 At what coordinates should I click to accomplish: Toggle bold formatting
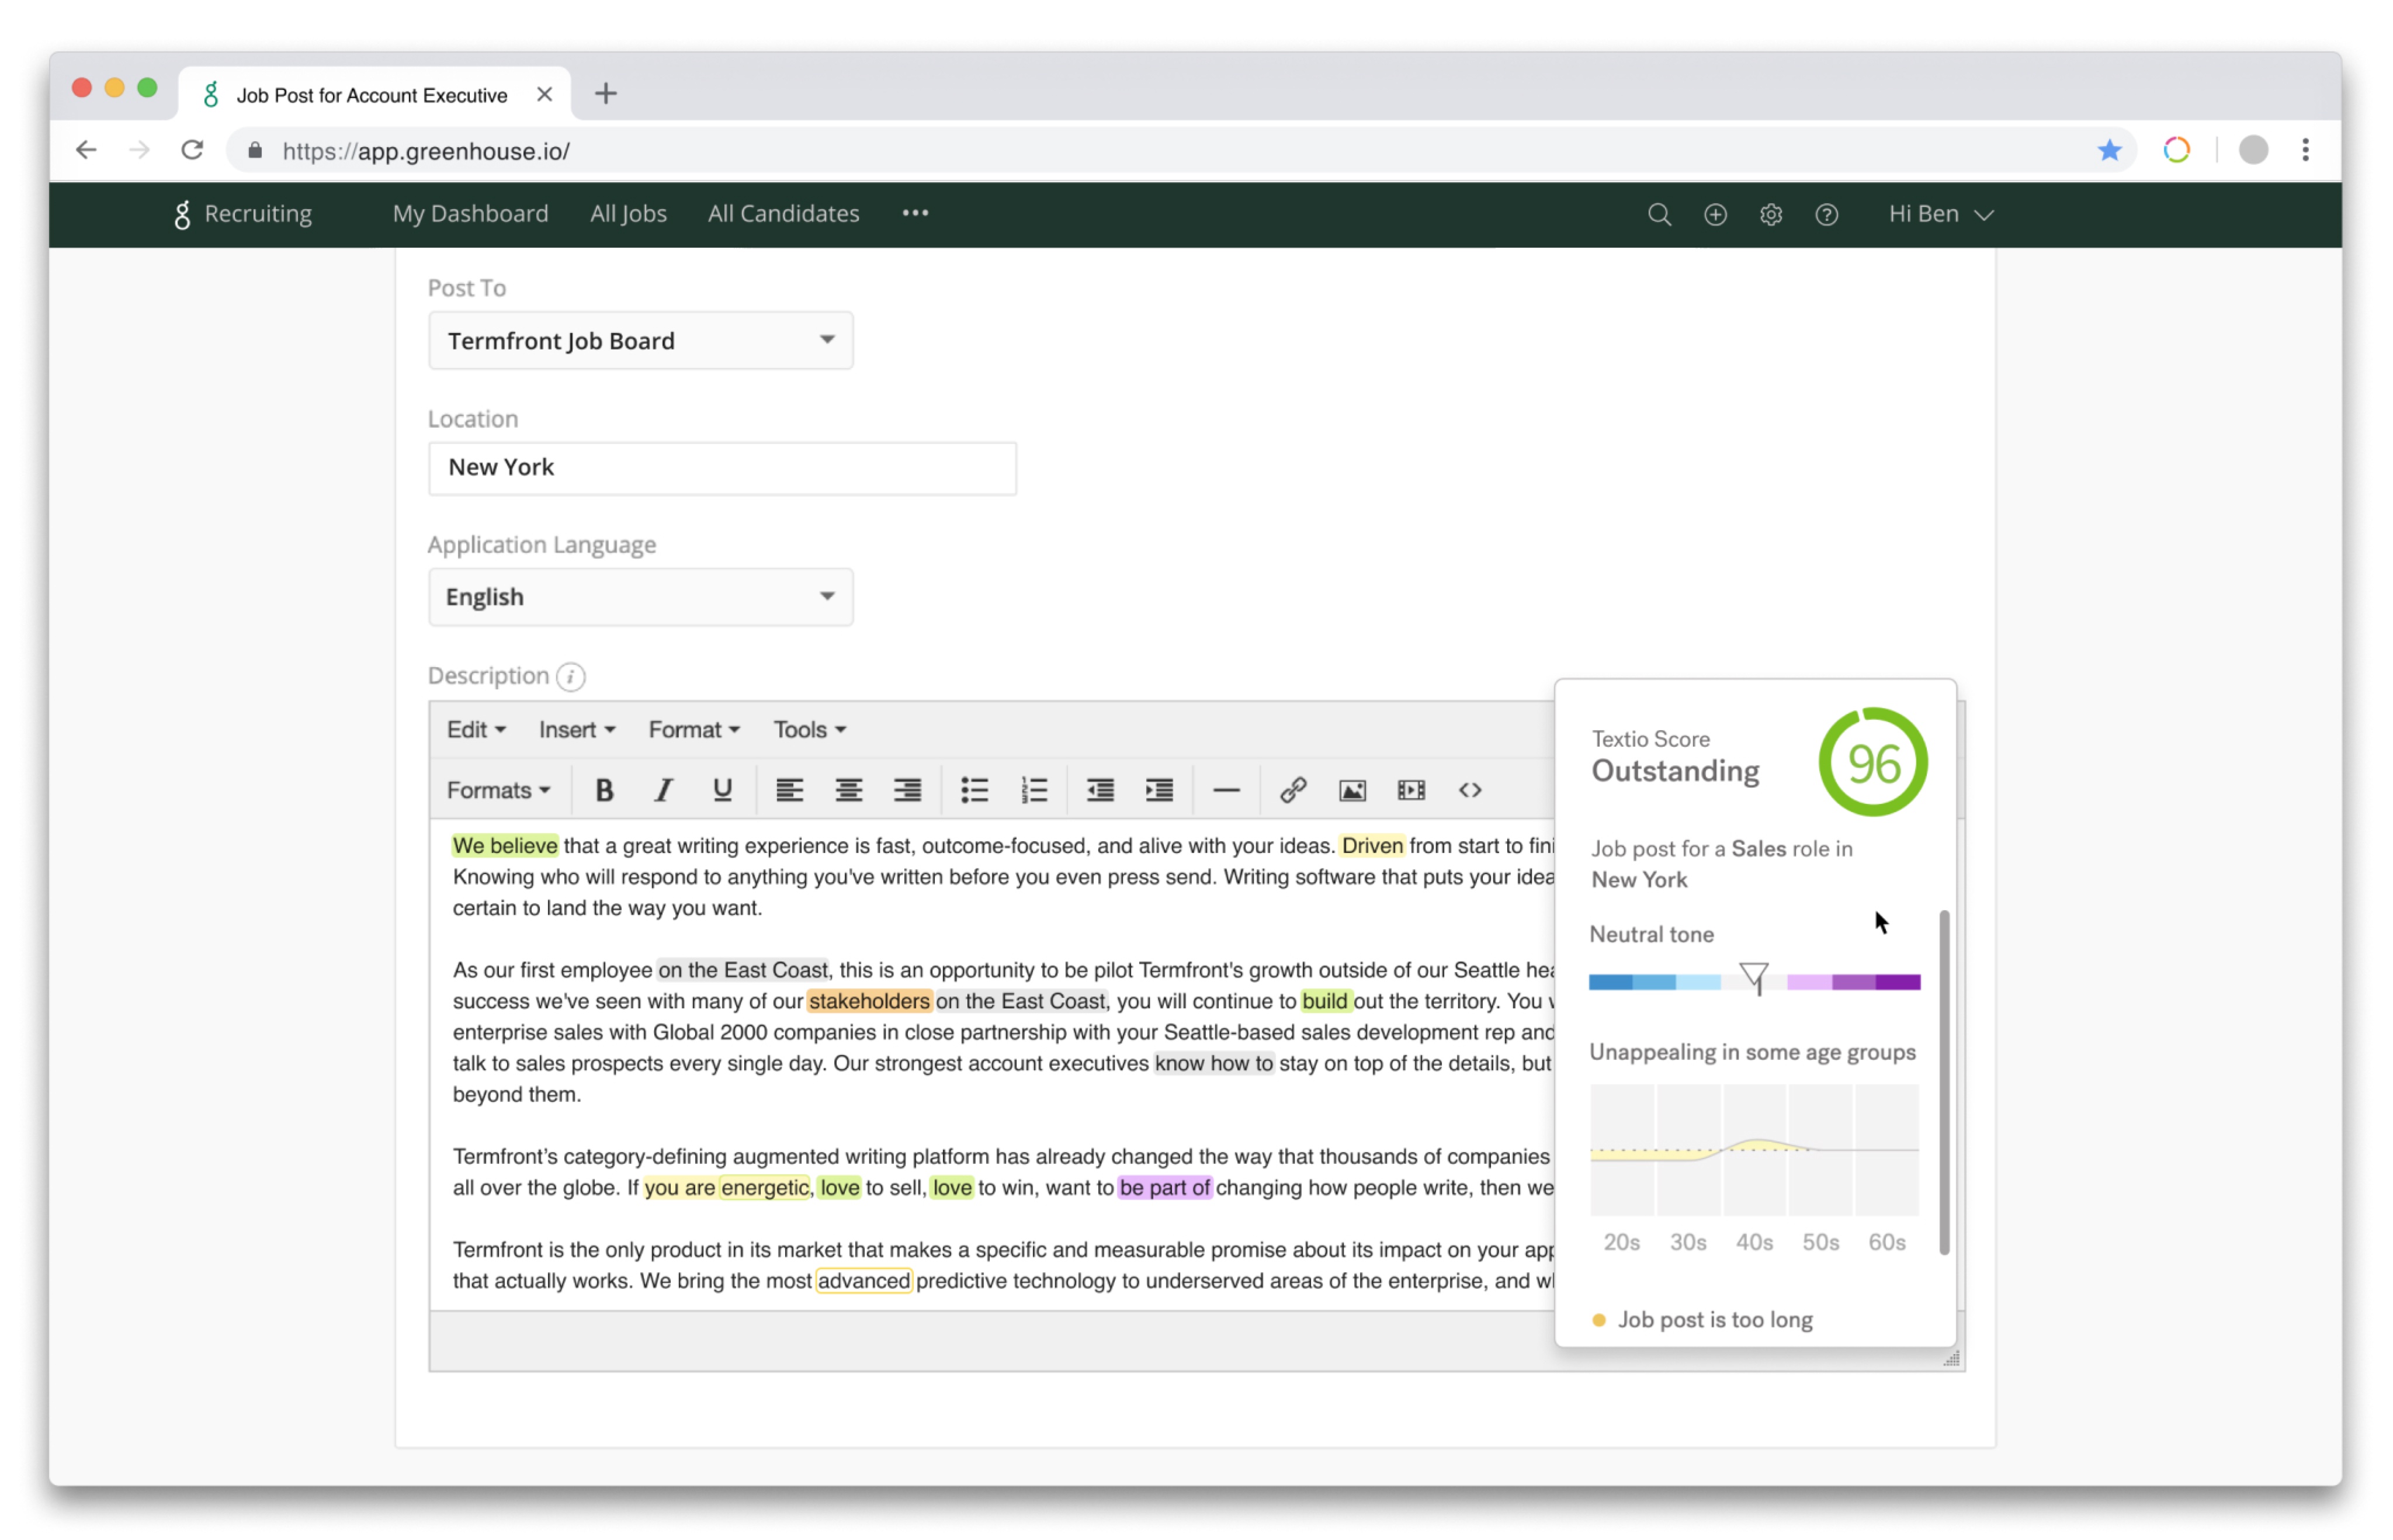(x=603, y=789)
